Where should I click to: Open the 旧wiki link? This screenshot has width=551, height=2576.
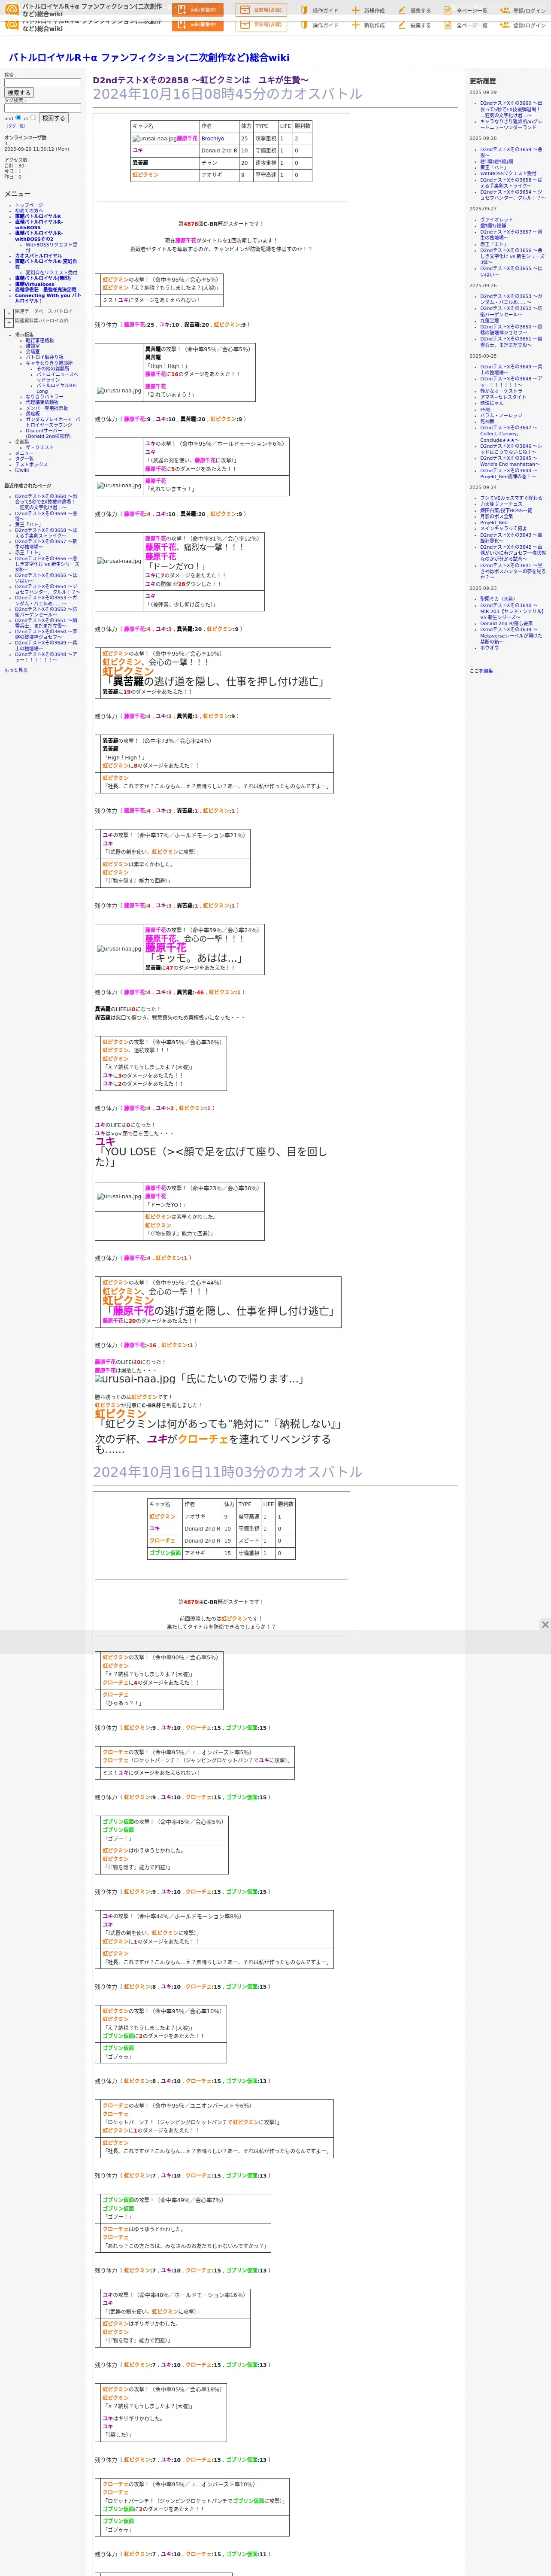point(22,470)
